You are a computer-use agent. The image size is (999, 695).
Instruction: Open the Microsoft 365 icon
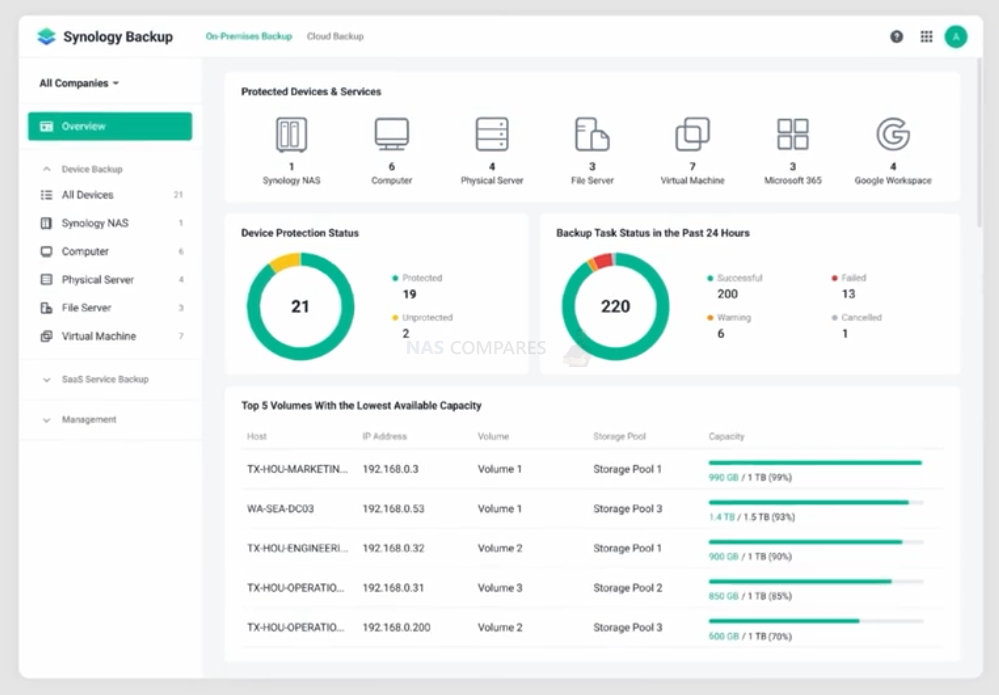793,134
